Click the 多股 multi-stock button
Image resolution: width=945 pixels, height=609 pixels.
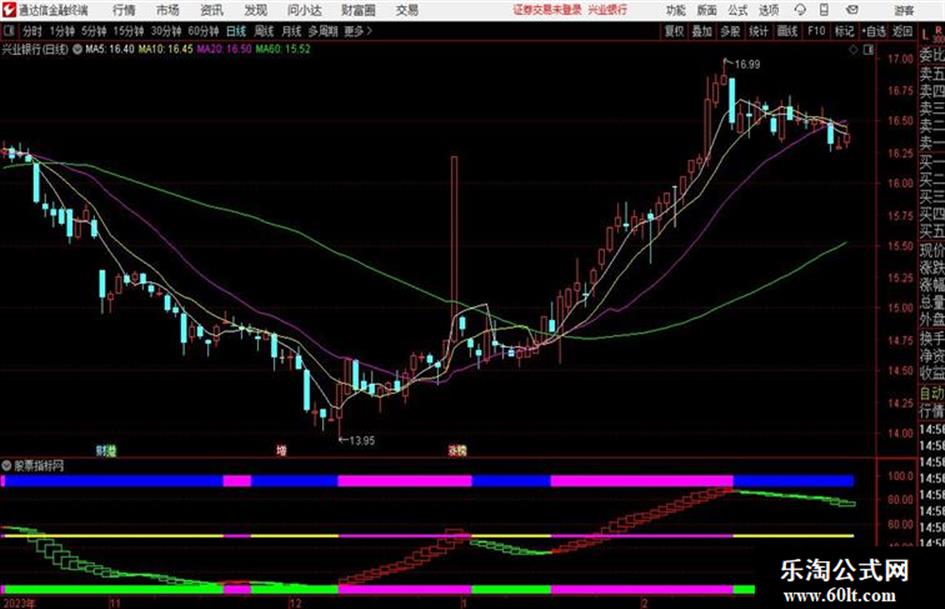click(730, 31)
